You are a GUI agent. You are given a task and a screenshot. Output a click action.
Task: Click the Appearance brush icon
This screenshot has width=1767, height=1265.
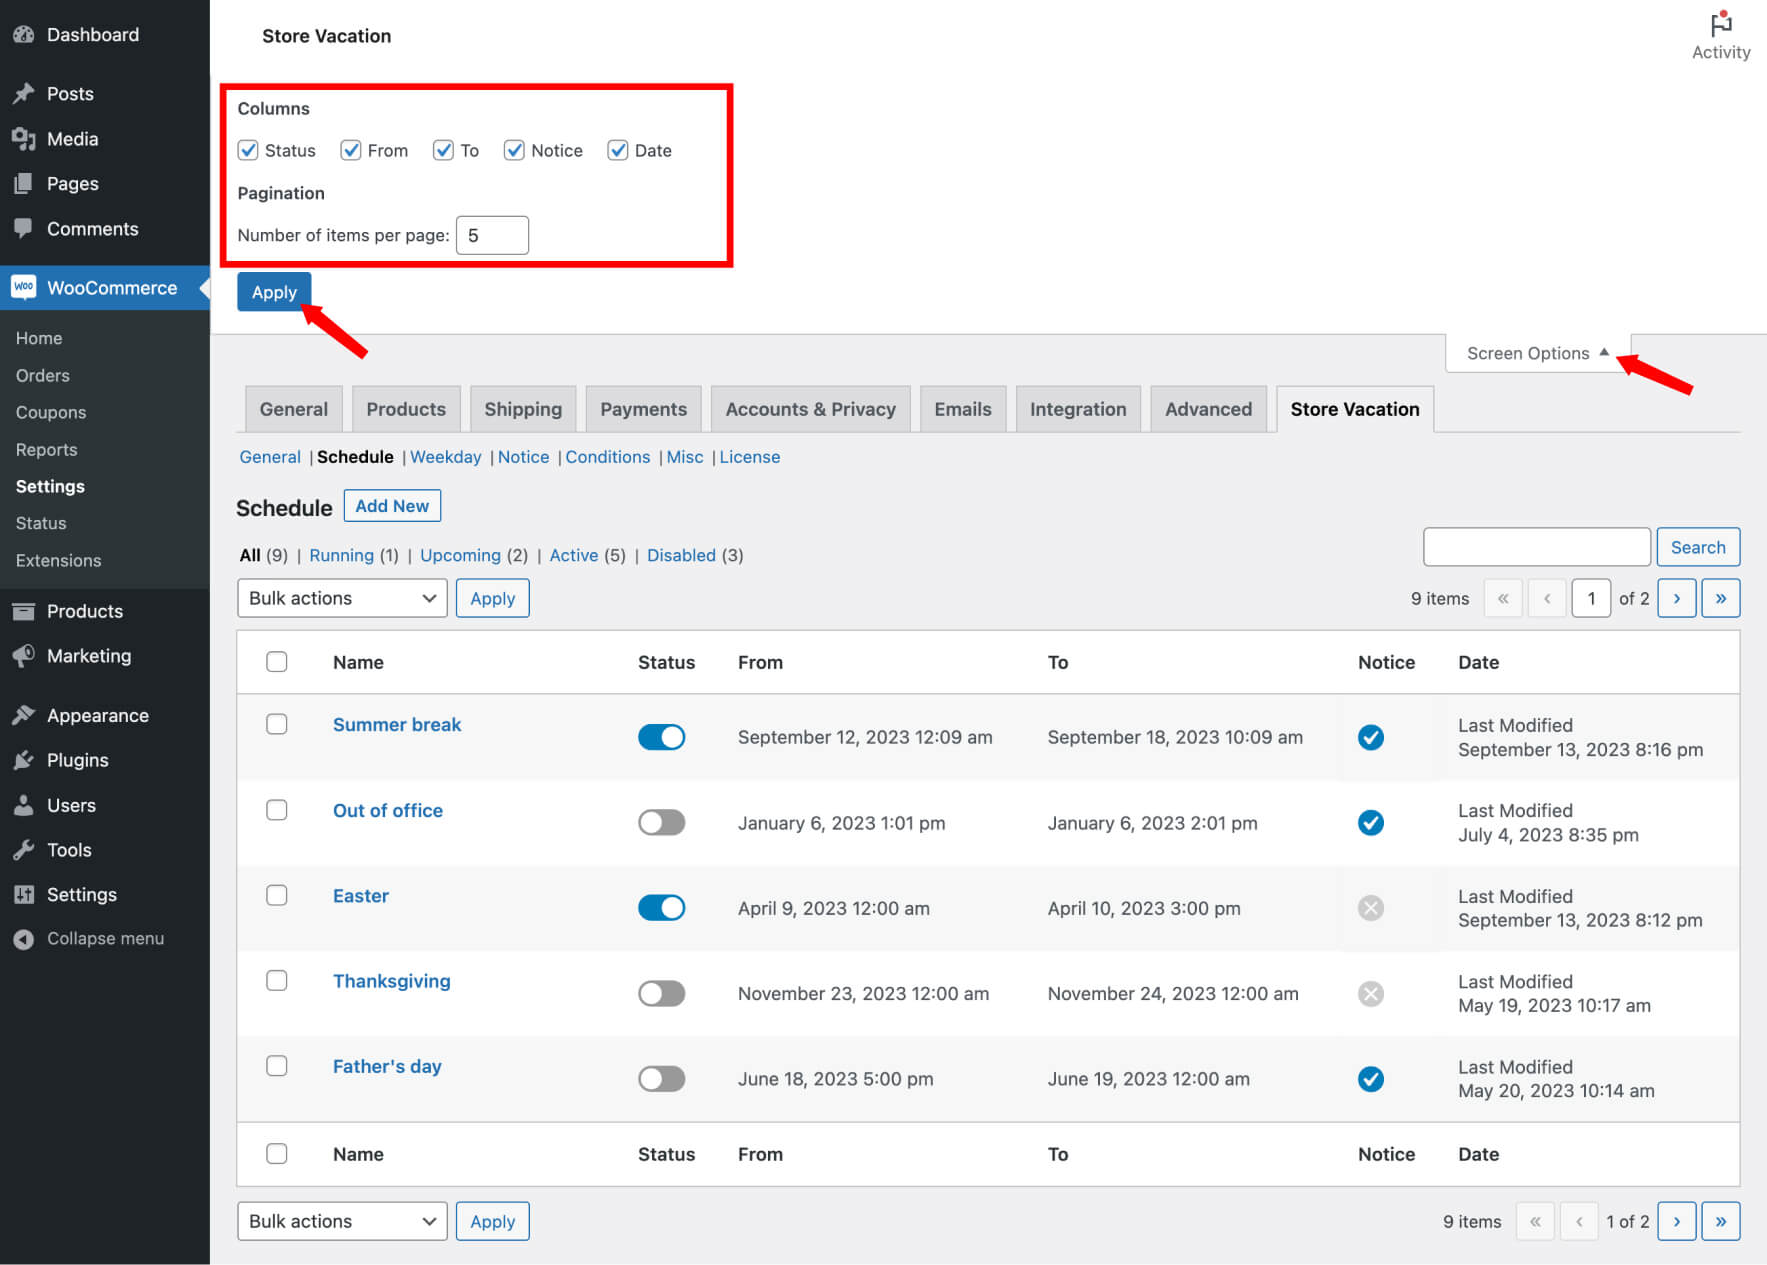click(24, 715)
